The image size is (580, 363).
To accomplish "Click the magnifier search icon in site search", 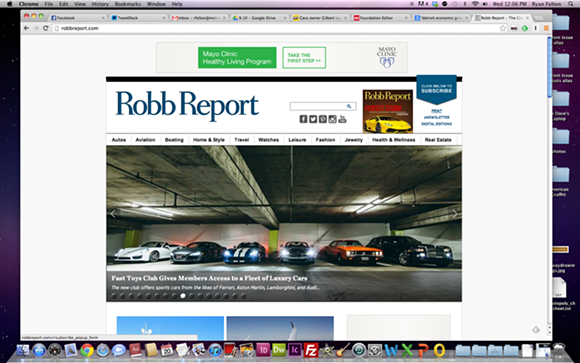I will click(x=349, y=106).
